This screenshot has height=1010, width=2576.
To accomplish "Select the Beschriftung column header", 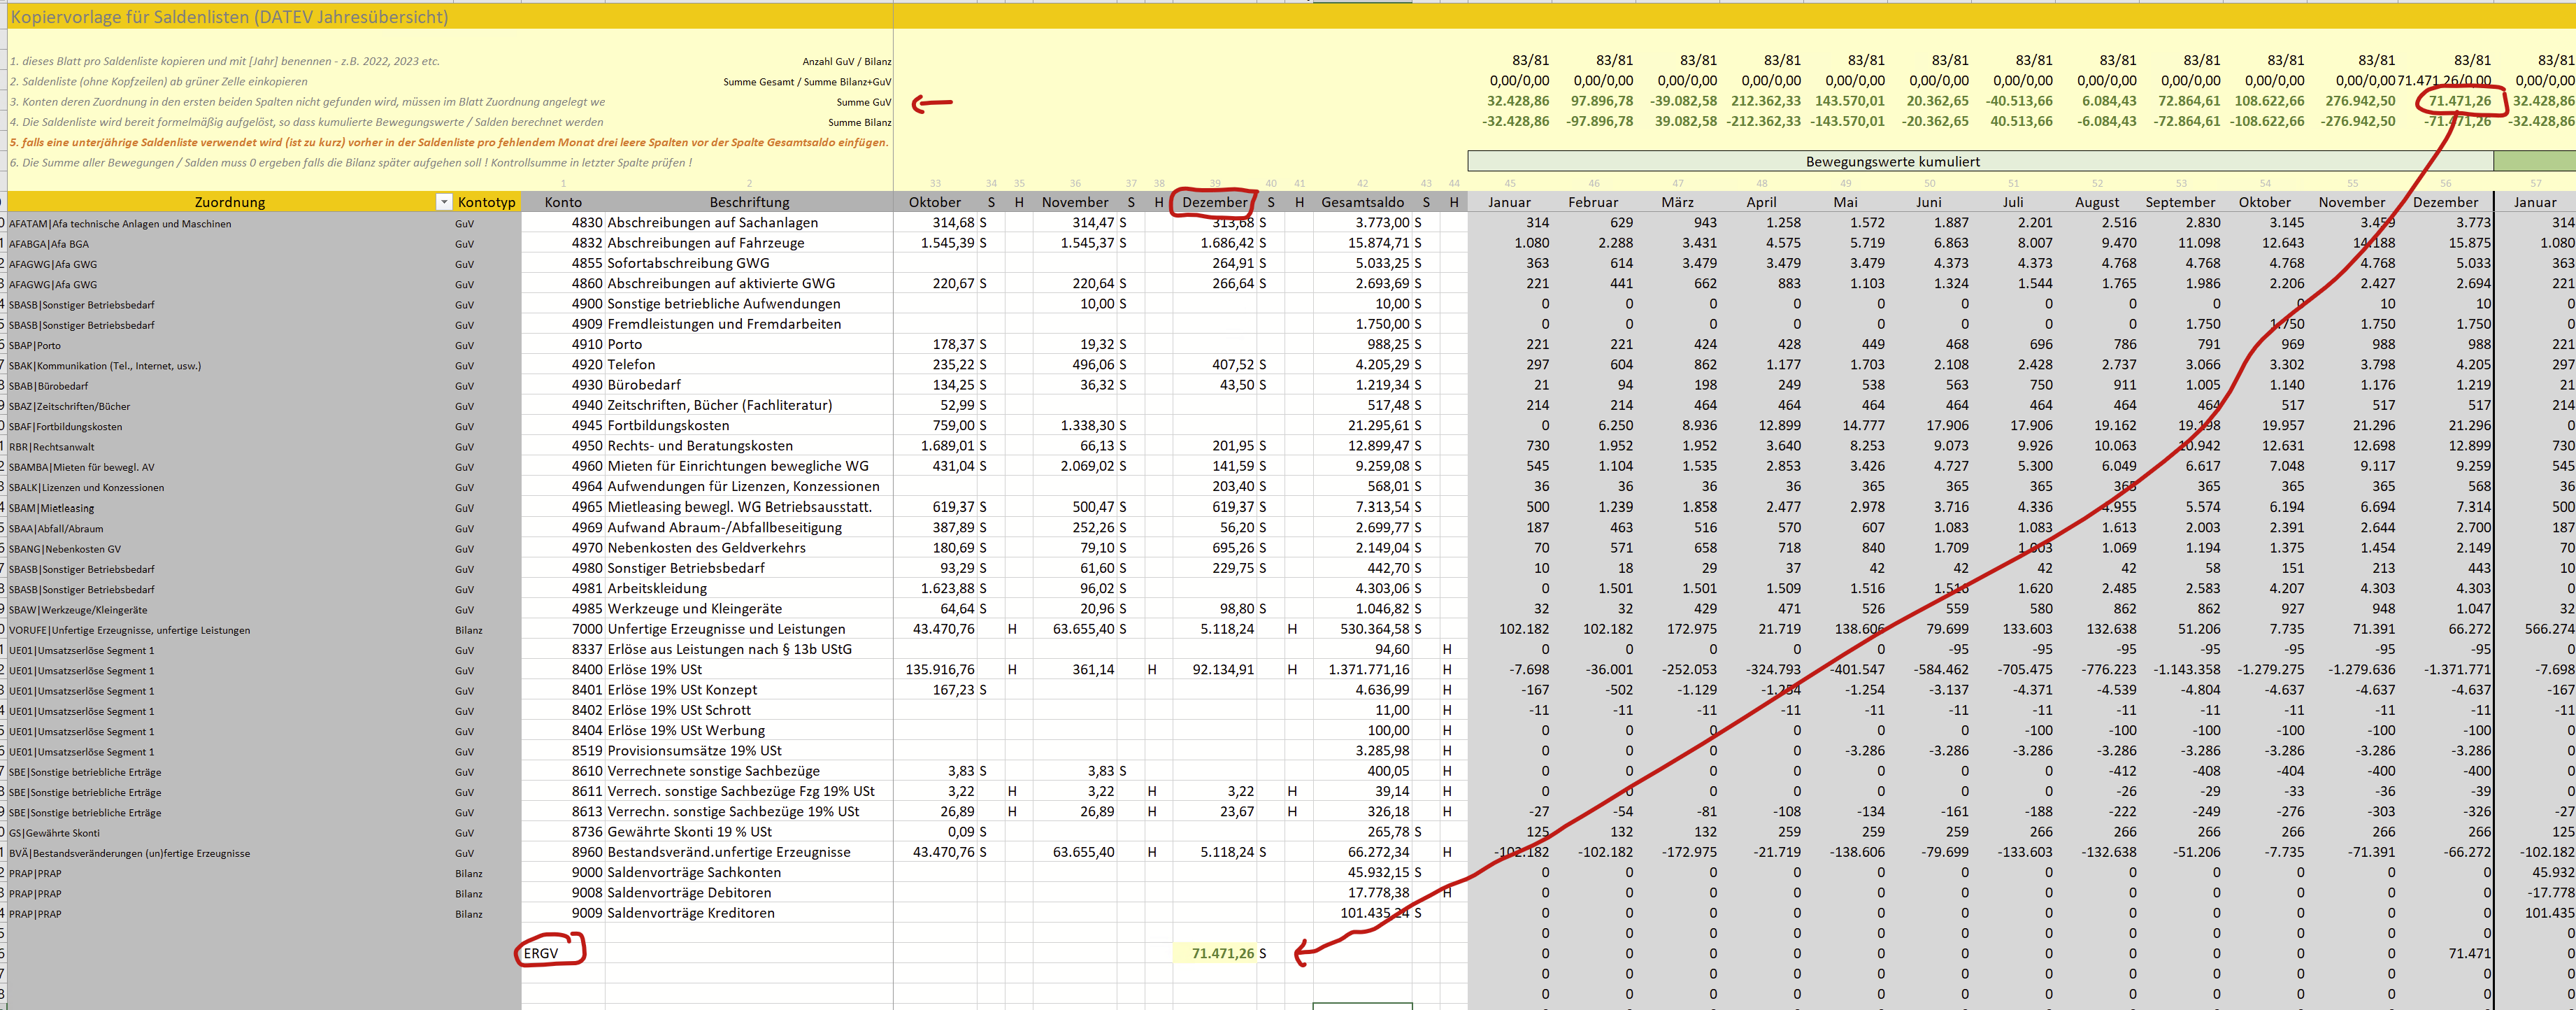I will pos(749,202).
